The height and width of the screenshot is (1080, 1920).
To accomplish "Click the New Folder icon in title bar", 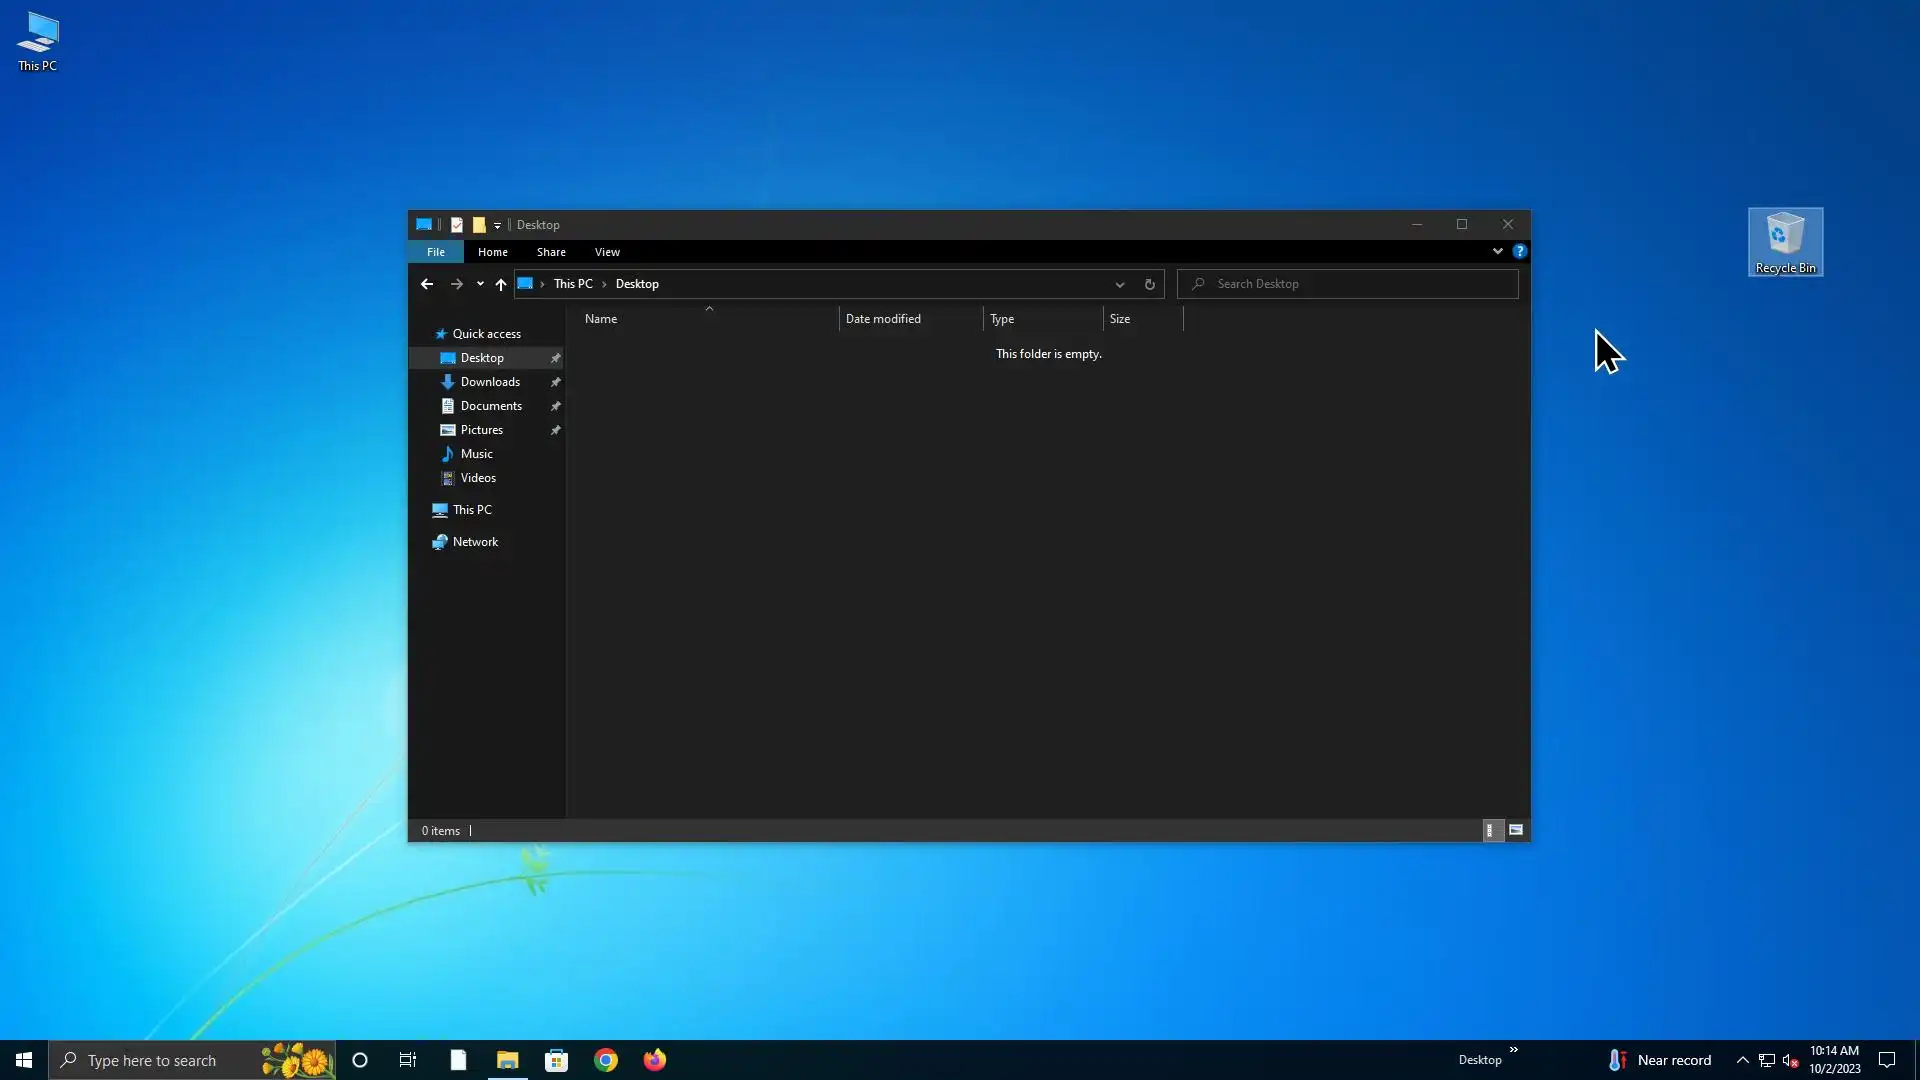I will click(479, 225).
